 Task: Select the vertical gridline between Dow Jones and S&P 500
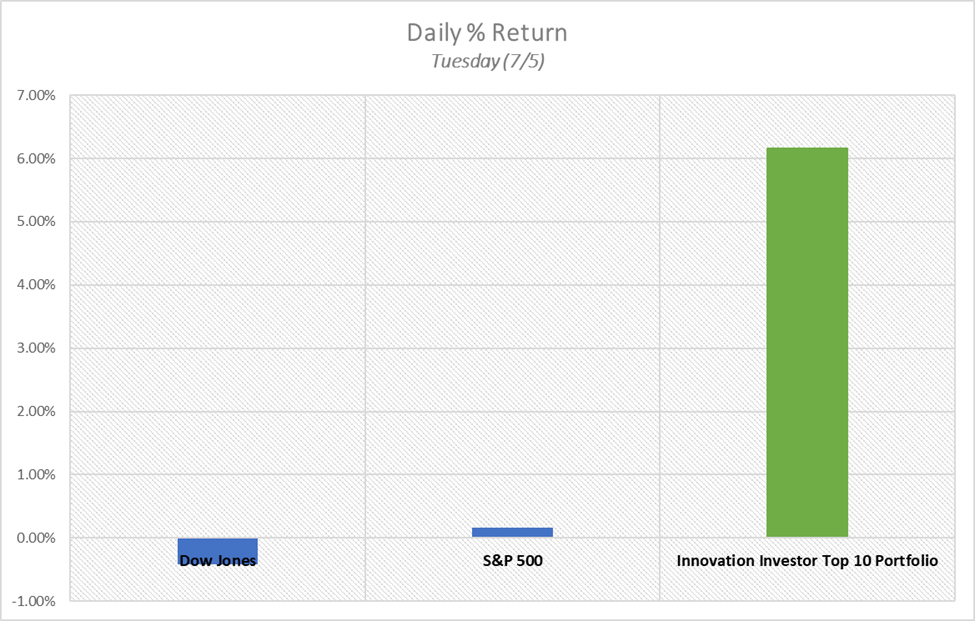coord(365,300)
